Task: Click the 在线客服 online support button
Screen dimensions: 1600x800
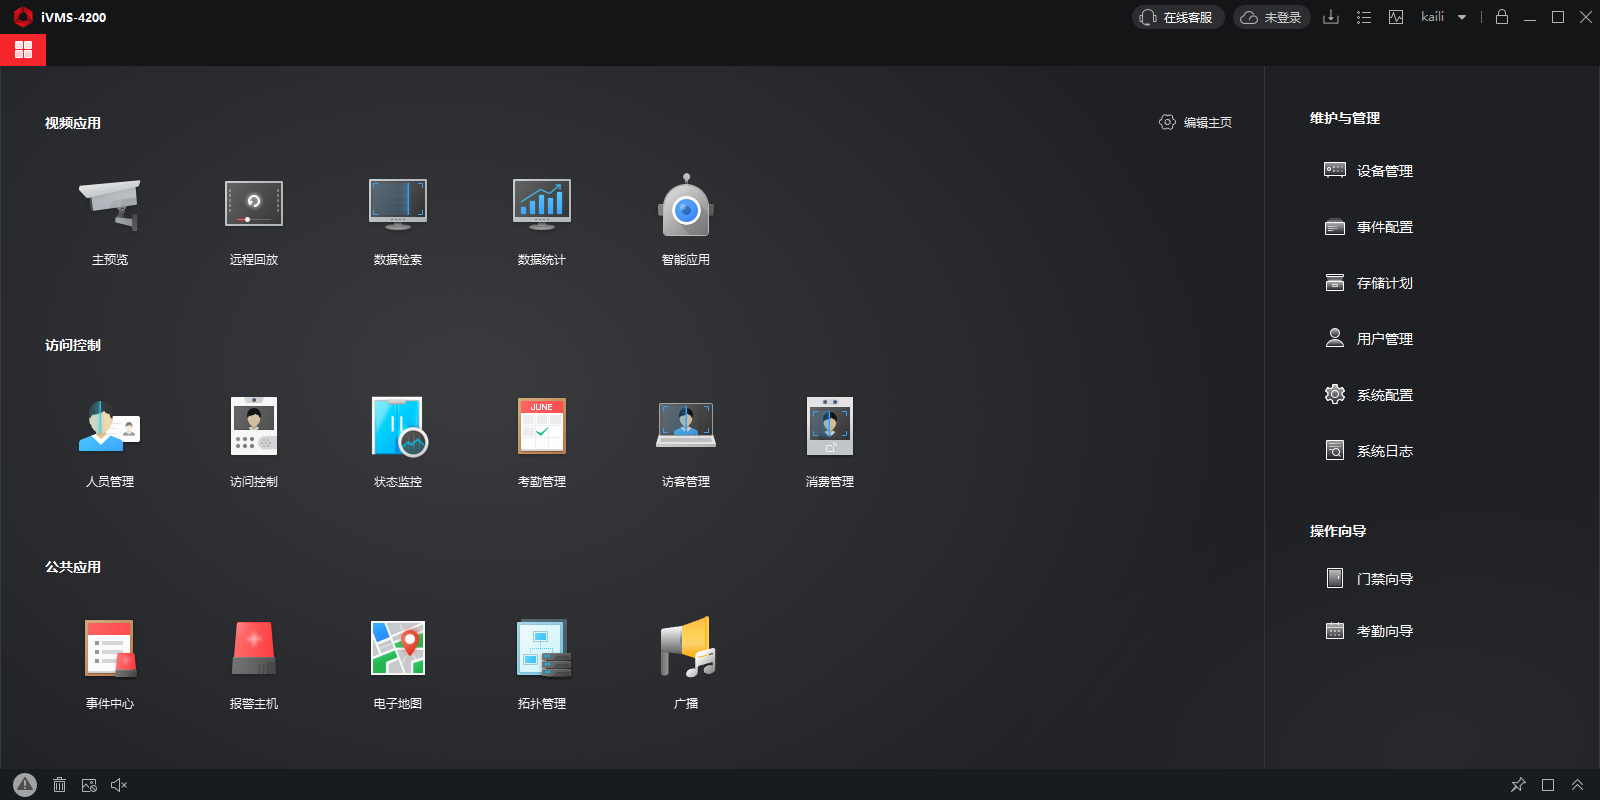Action: [x=1178, y=17]
